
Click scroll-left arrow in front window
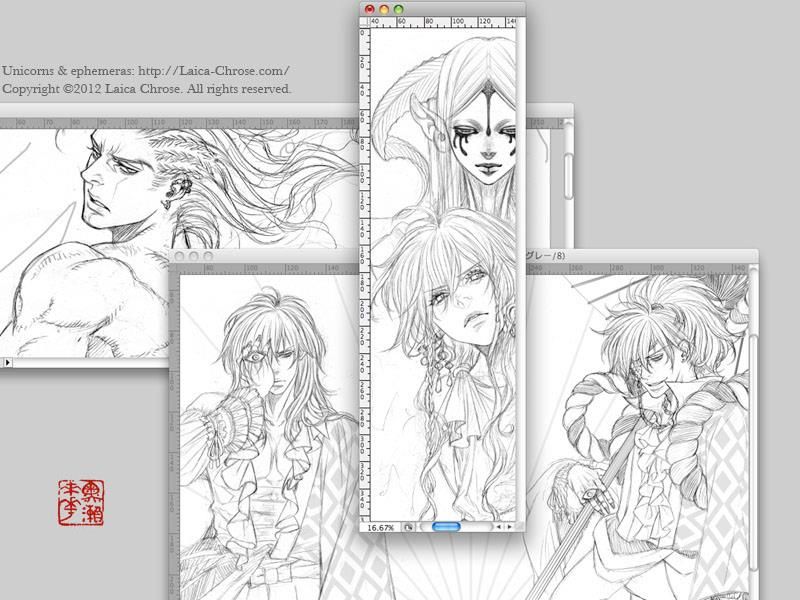tap(498, 527)
